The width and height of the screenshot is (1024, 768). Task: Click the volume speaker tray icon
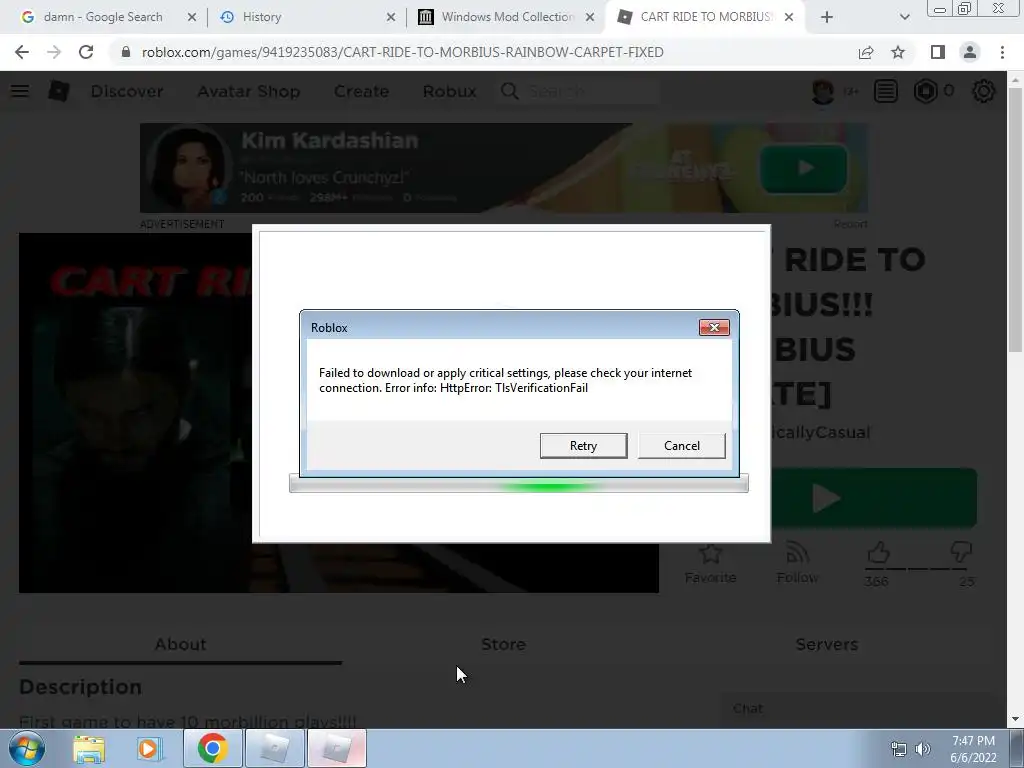[923, 749]
